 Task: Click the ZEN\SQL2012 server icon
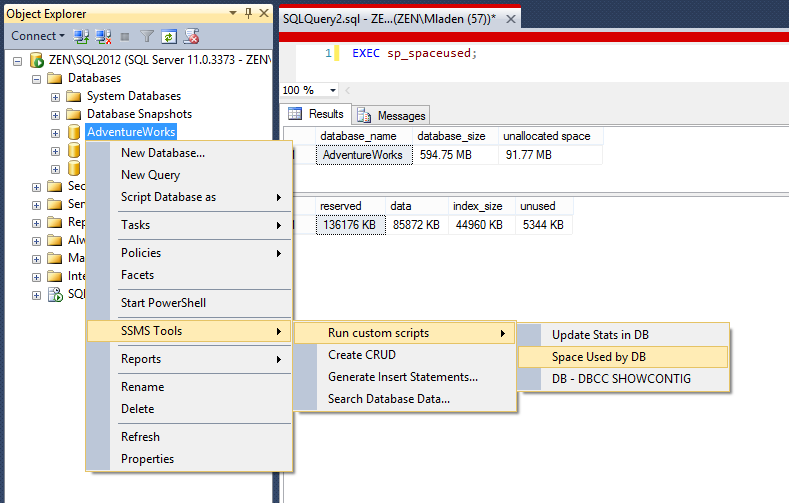[x=37, y=60]
